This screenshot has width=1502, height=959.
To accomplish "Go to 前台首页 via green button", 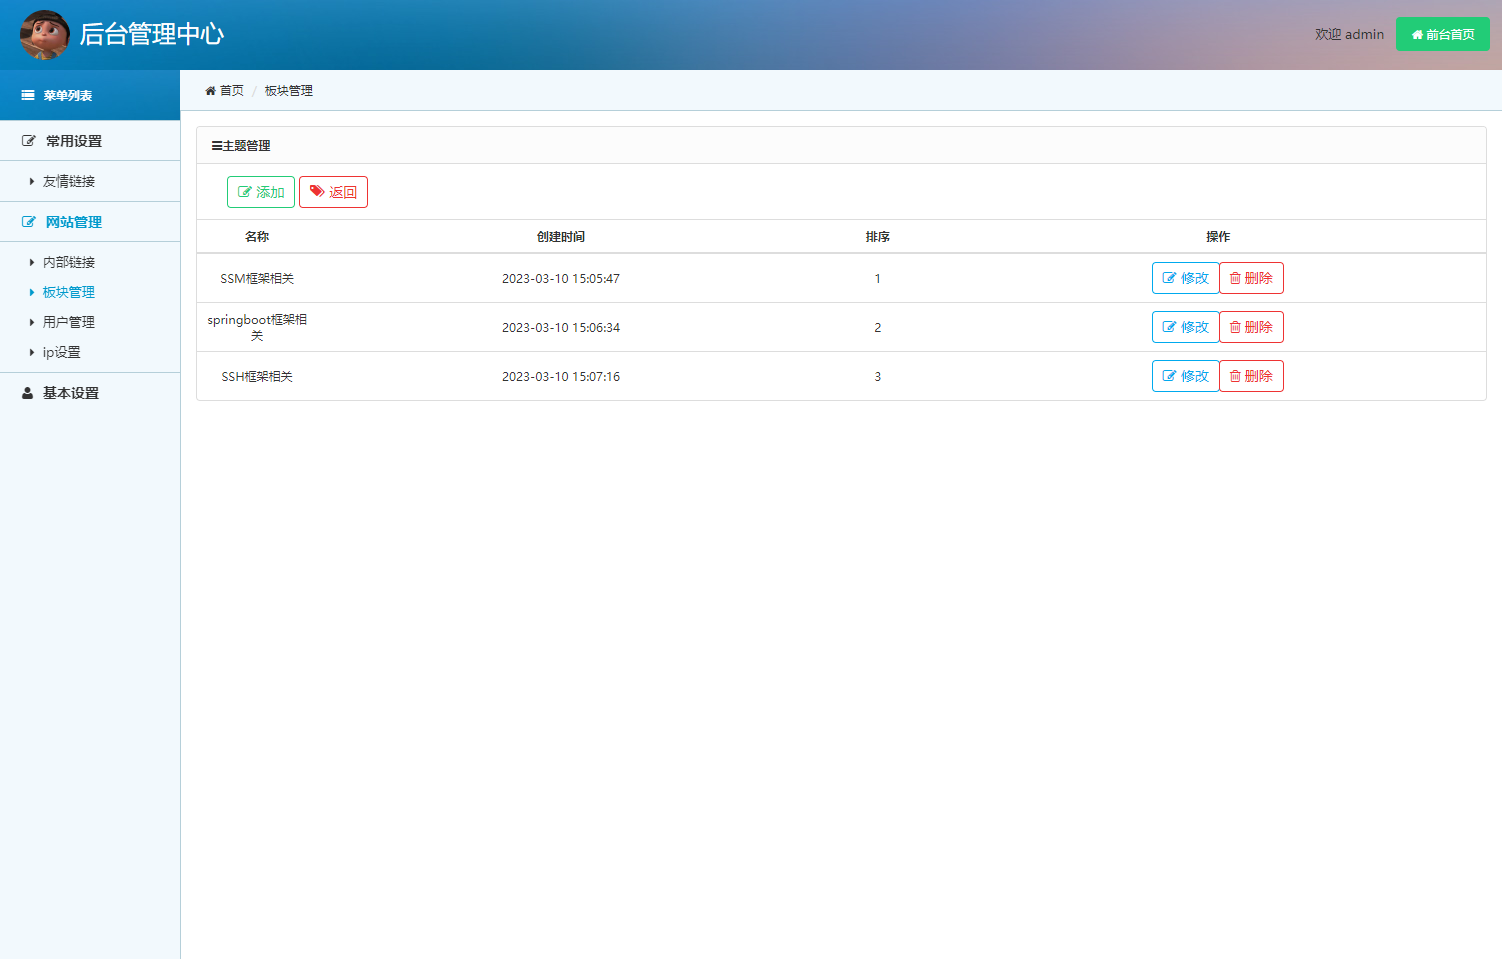I will 1442,34.
